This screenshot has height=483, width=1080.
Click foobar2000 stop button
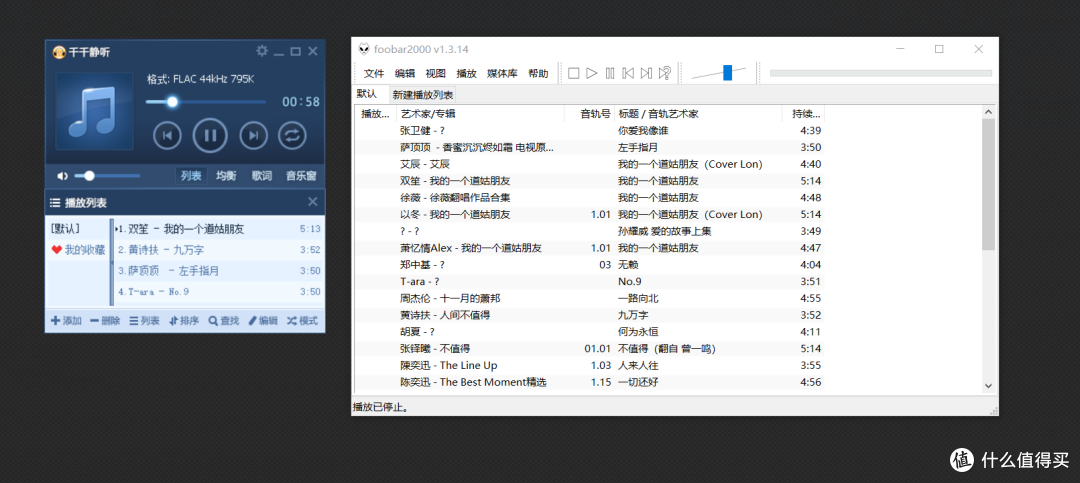point(574,73)
